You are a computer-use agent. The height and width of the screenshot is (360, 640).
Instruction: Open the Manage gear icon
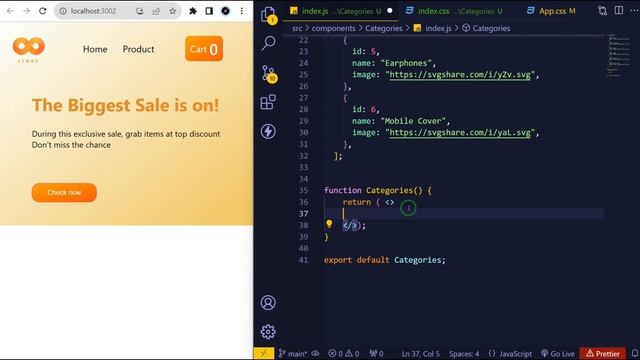[268, 332]
